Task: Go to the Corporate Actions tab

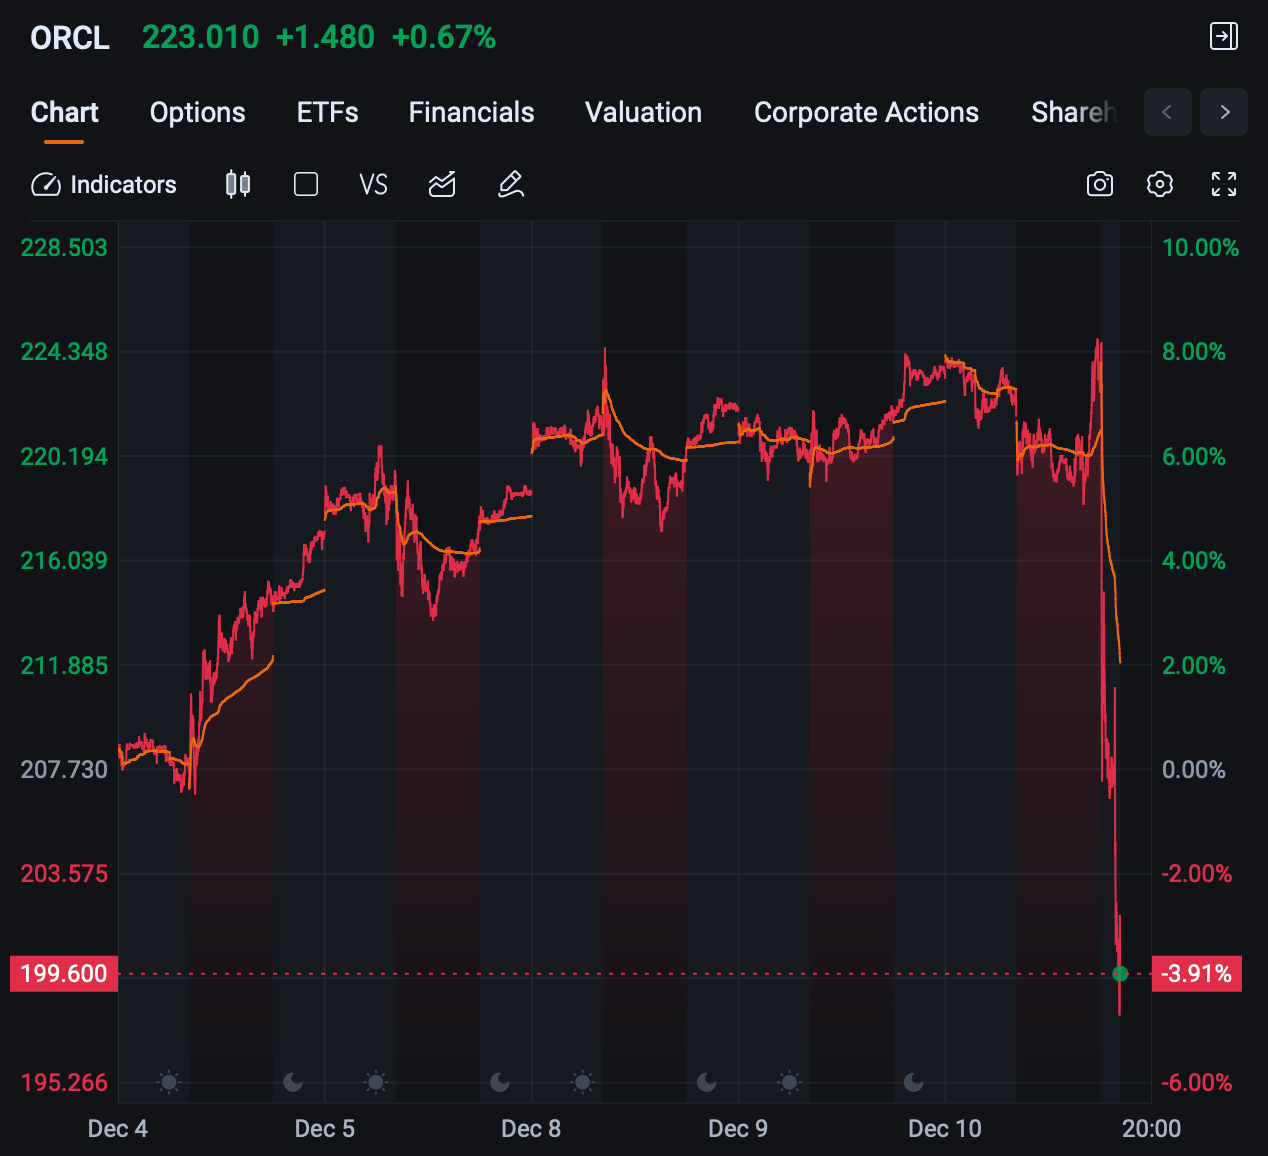Action: [866, 112]
